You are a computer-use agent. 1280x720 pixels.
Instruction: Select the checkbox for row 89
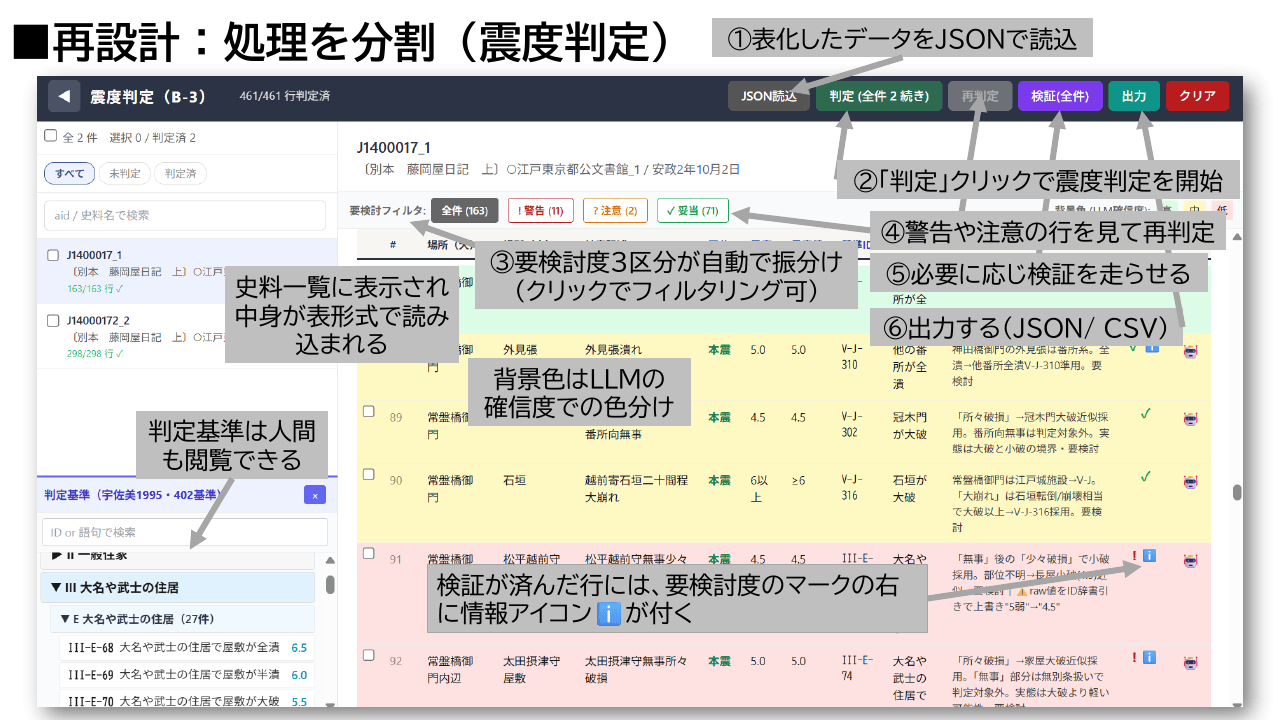click(368, 411)
